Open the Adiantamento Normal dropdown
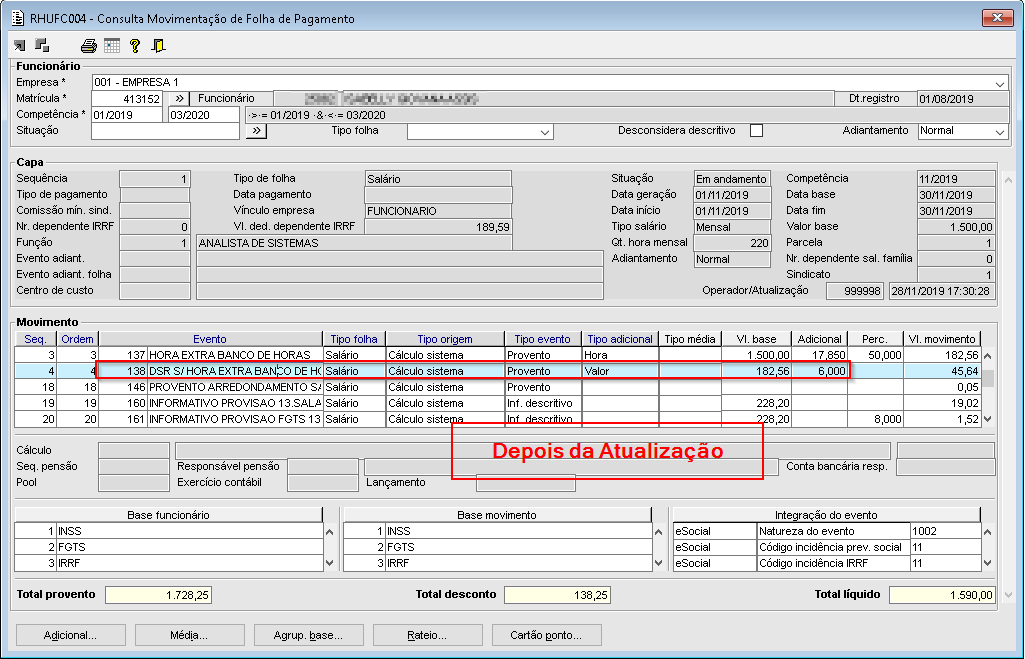 1000,131
